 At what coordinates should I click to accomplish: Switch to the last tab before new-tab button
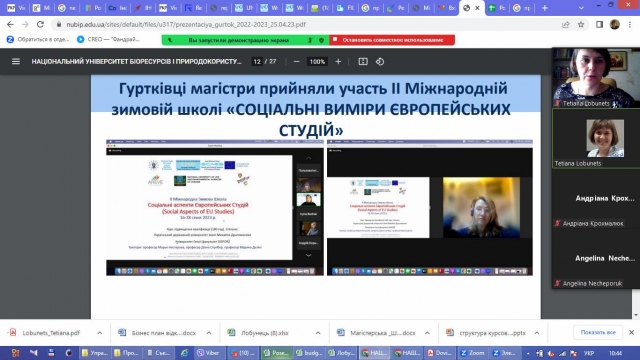[x=522, y=8]
